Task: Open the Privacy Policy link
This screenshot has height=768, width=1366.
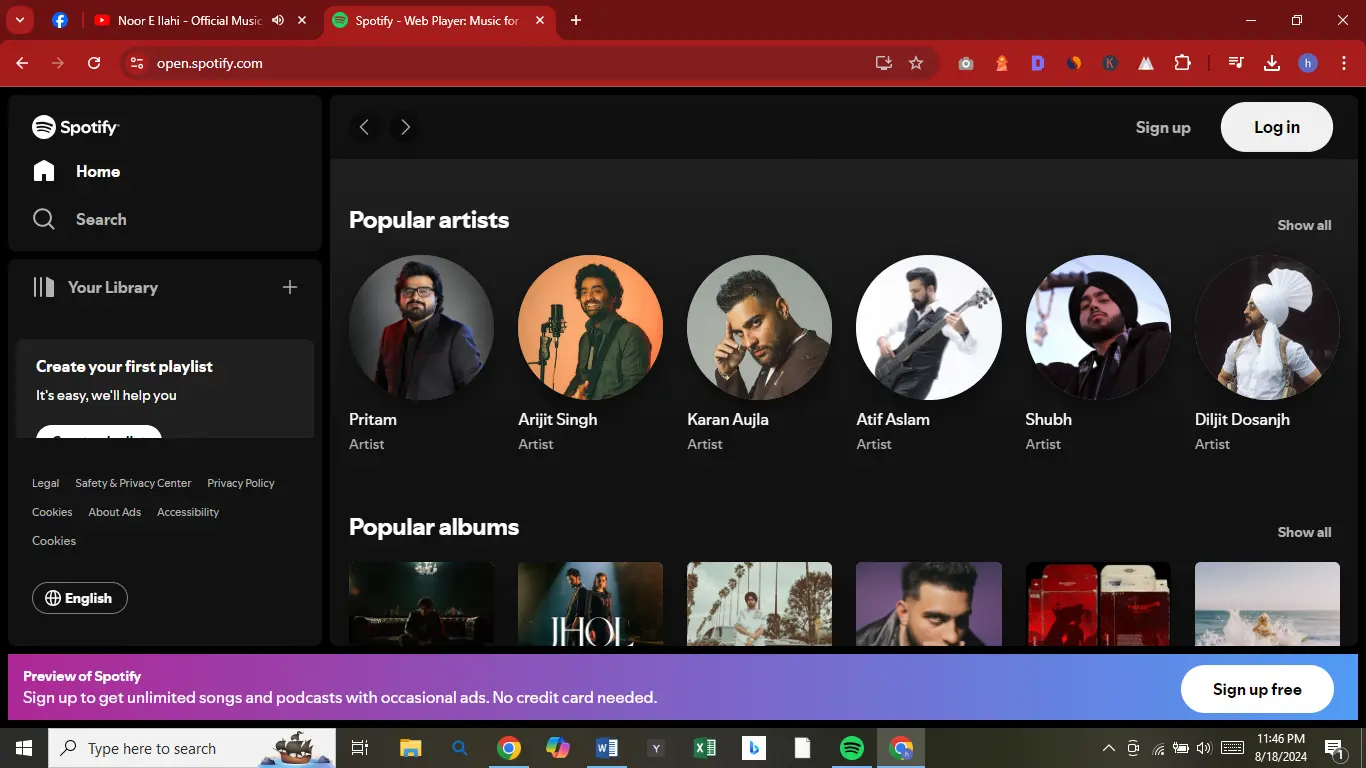Action: (241, 483)
